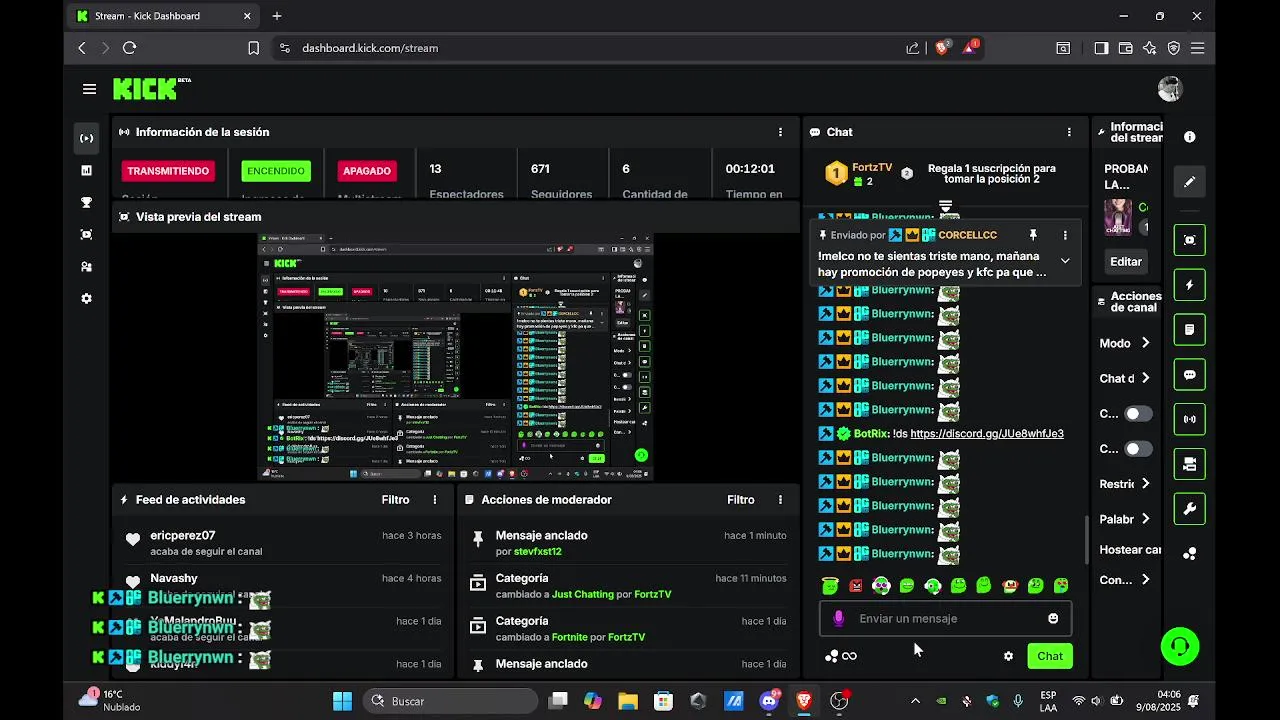Open the Just Chatting category link

point(583,594)
